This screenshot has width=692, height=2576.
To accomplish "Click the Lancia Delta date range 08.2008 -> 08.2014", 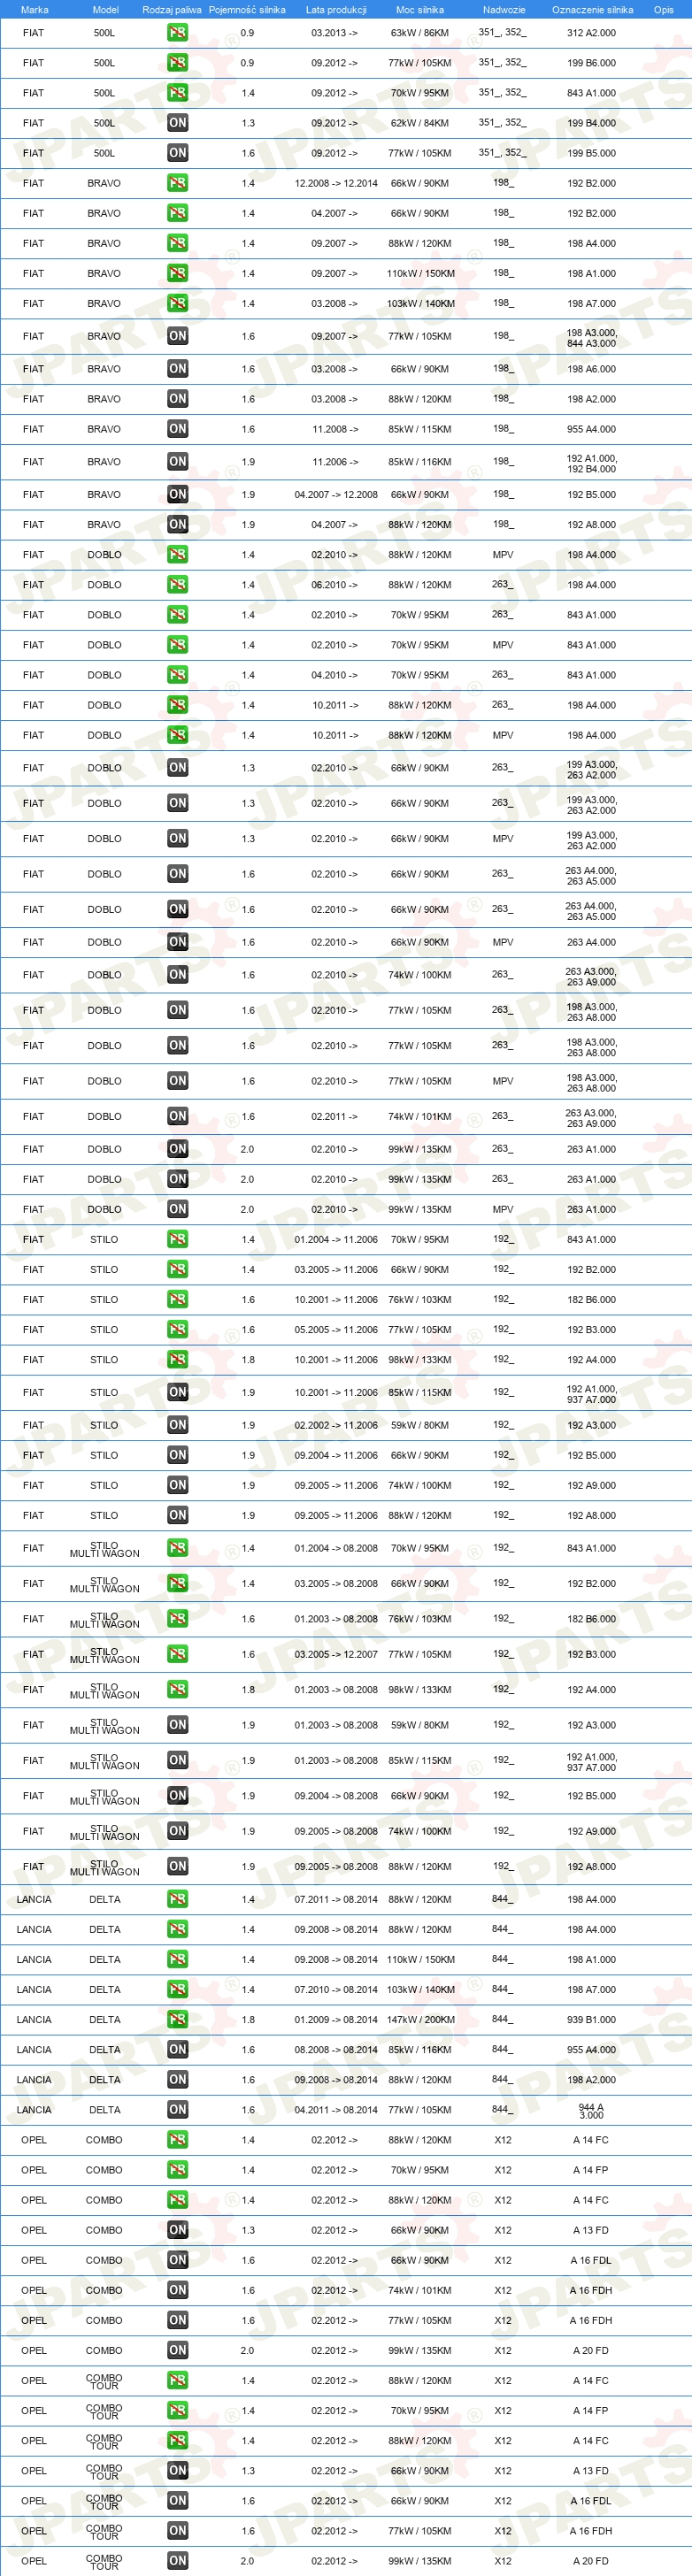I will (336, 2049).
